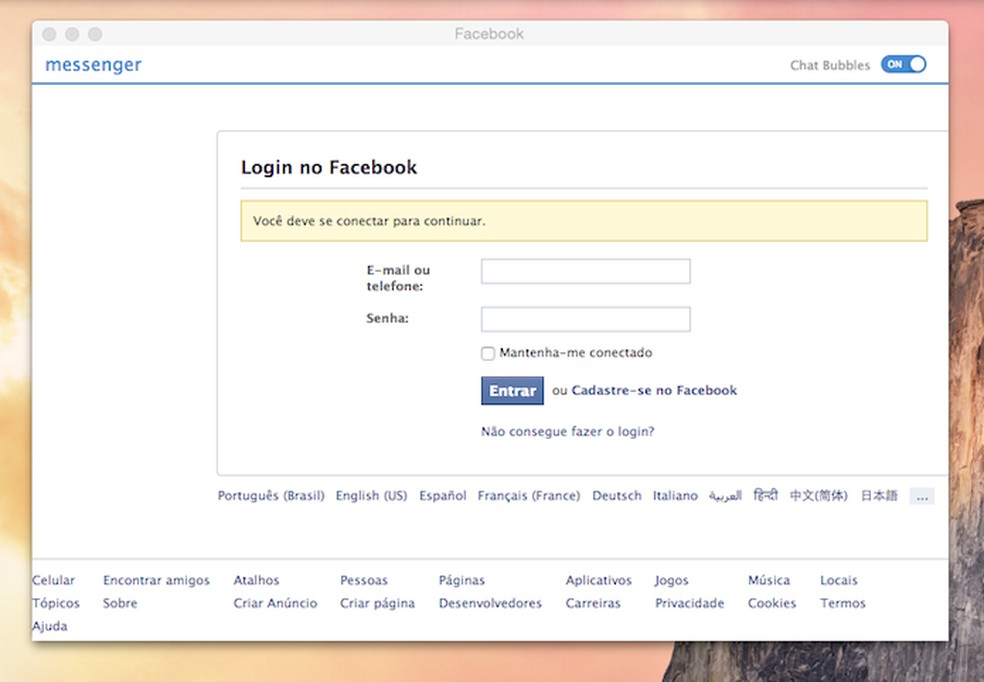Image resolution: width=984 pixels, height=682 pixels.
Task: Select English (US) language
Action: pyautogui.click(x=371, y=495)
